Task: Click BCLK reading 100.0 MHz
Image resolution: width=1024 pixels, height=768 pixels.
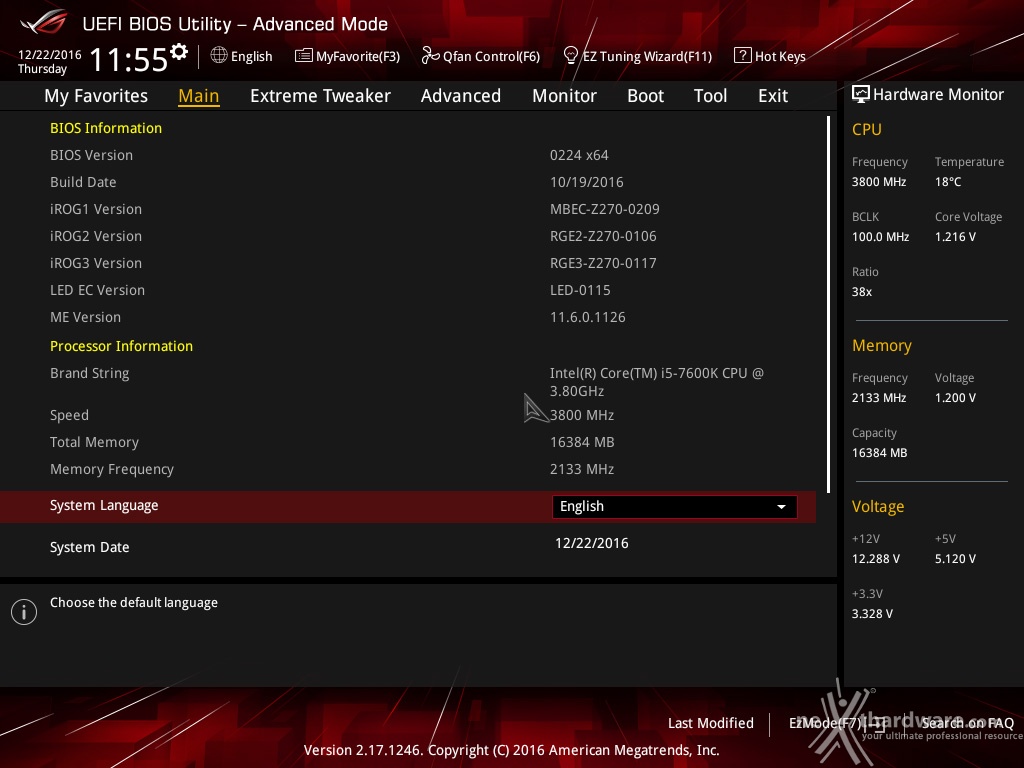Action: coord(880,236)
